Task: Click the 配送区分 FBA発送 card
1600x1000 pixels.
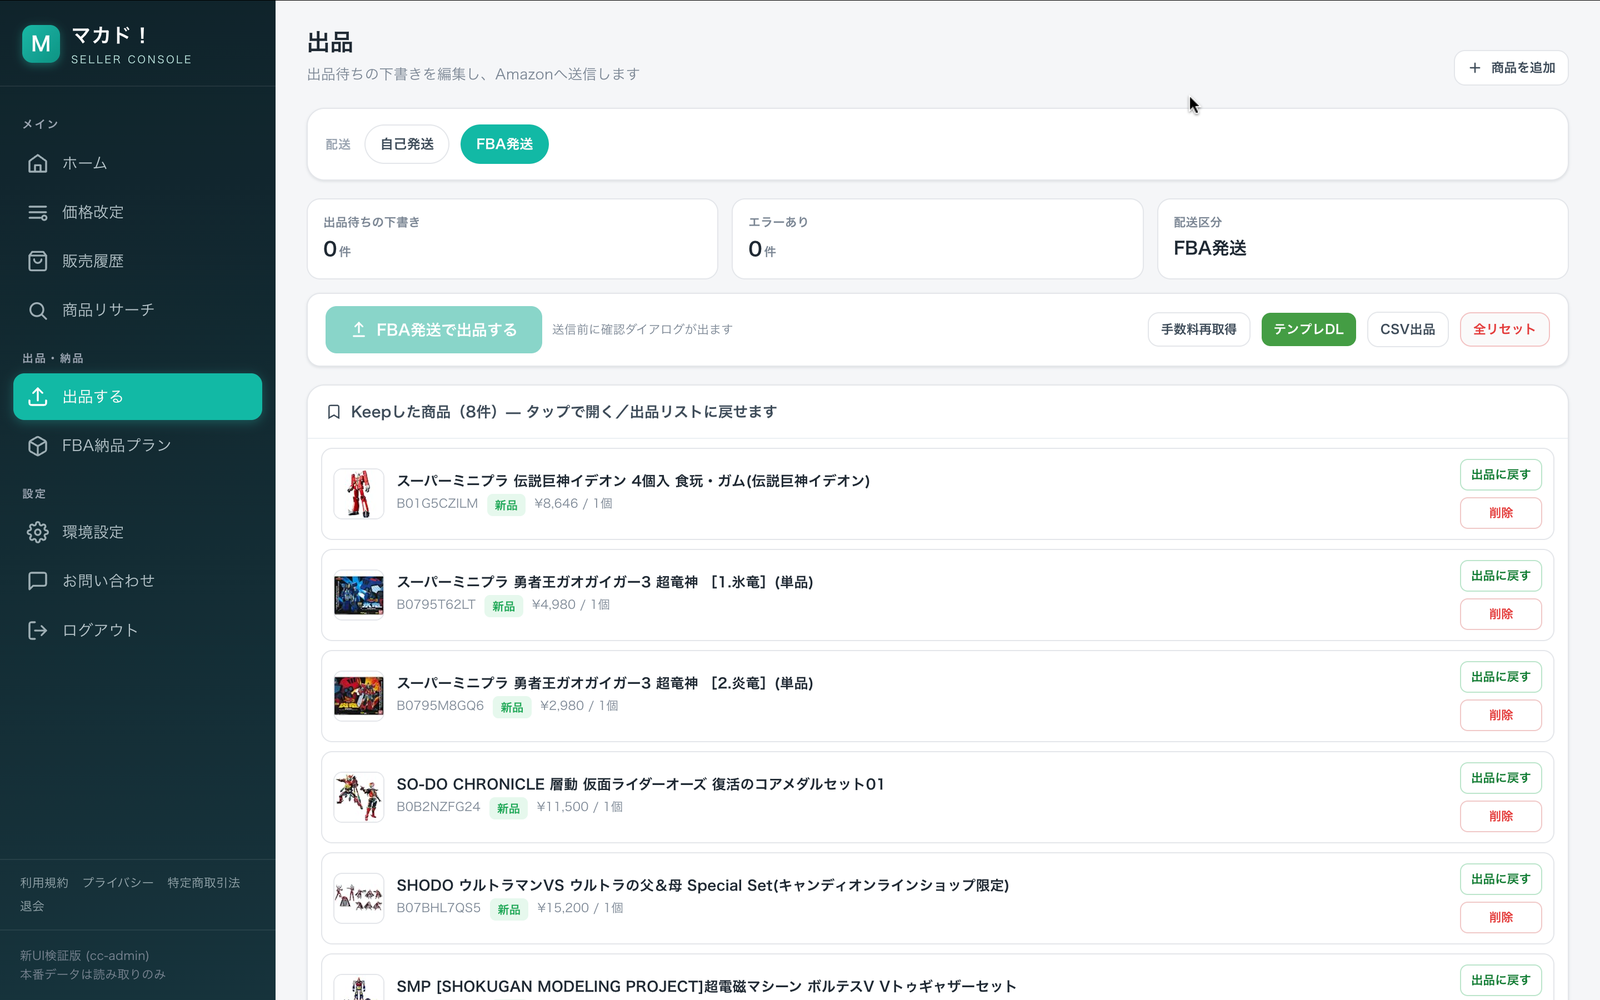Action: pyautogui.click(x=1362, y=239)
